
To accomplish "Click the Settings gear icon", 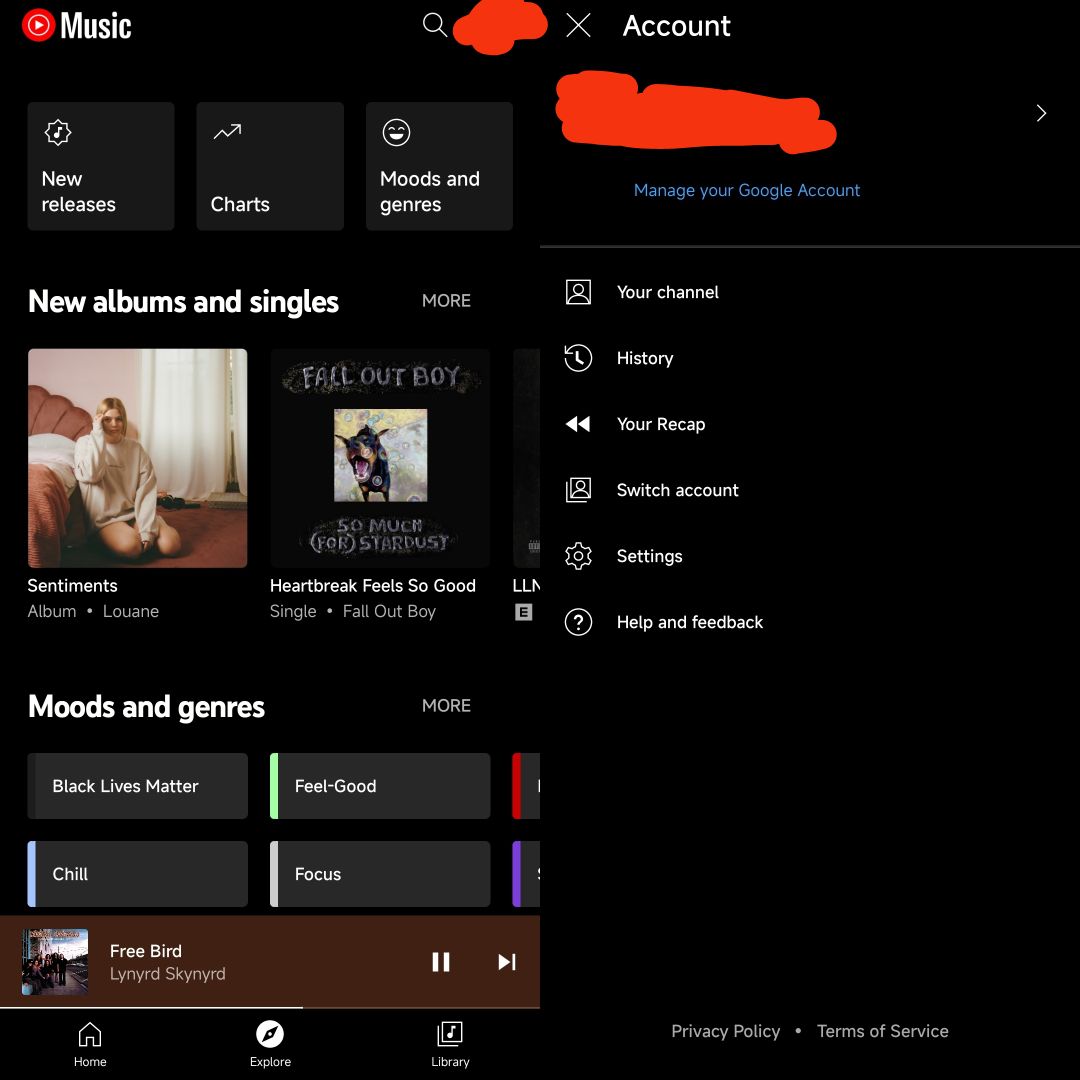I will [x=578, y=556].
